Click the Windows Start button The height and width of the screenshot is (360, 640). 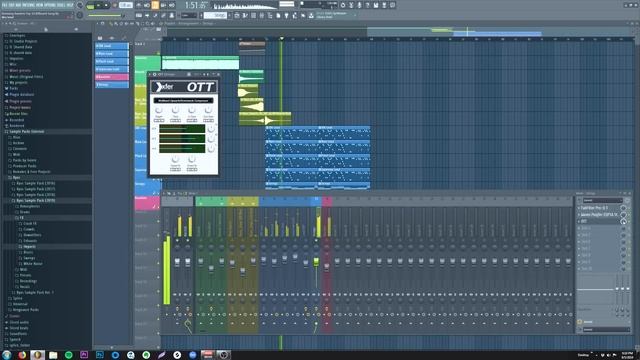click(6, 355)
